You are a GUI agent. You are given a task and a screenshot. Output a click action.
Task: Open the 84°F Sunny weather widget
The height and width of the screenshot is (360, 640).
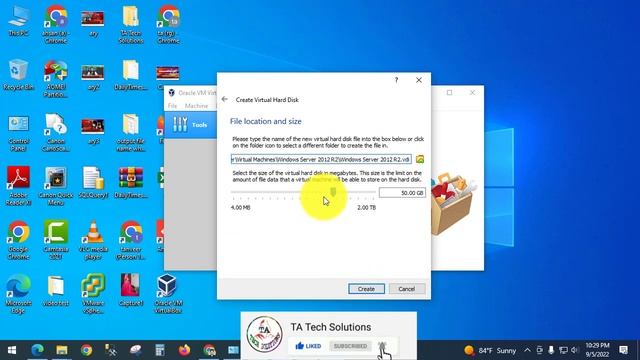tap(491, 350)
